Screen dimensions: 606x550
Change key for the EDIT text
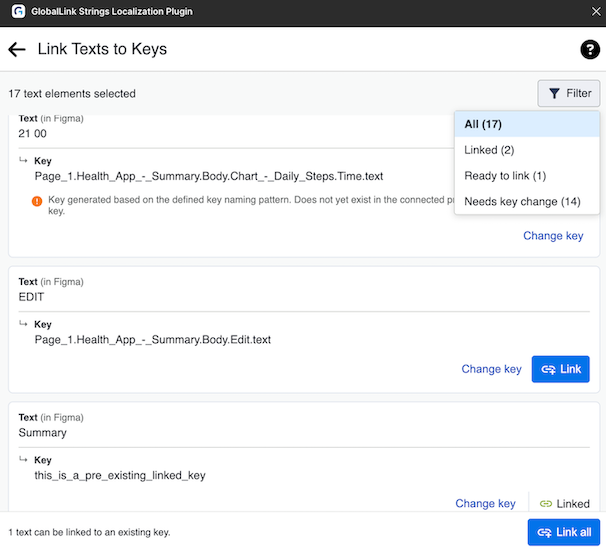click(491, 369)
